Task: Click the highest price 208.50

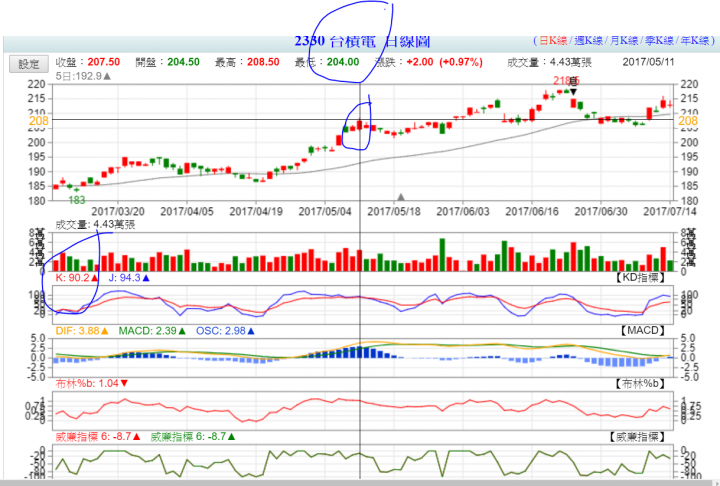Action: [263, 62]
